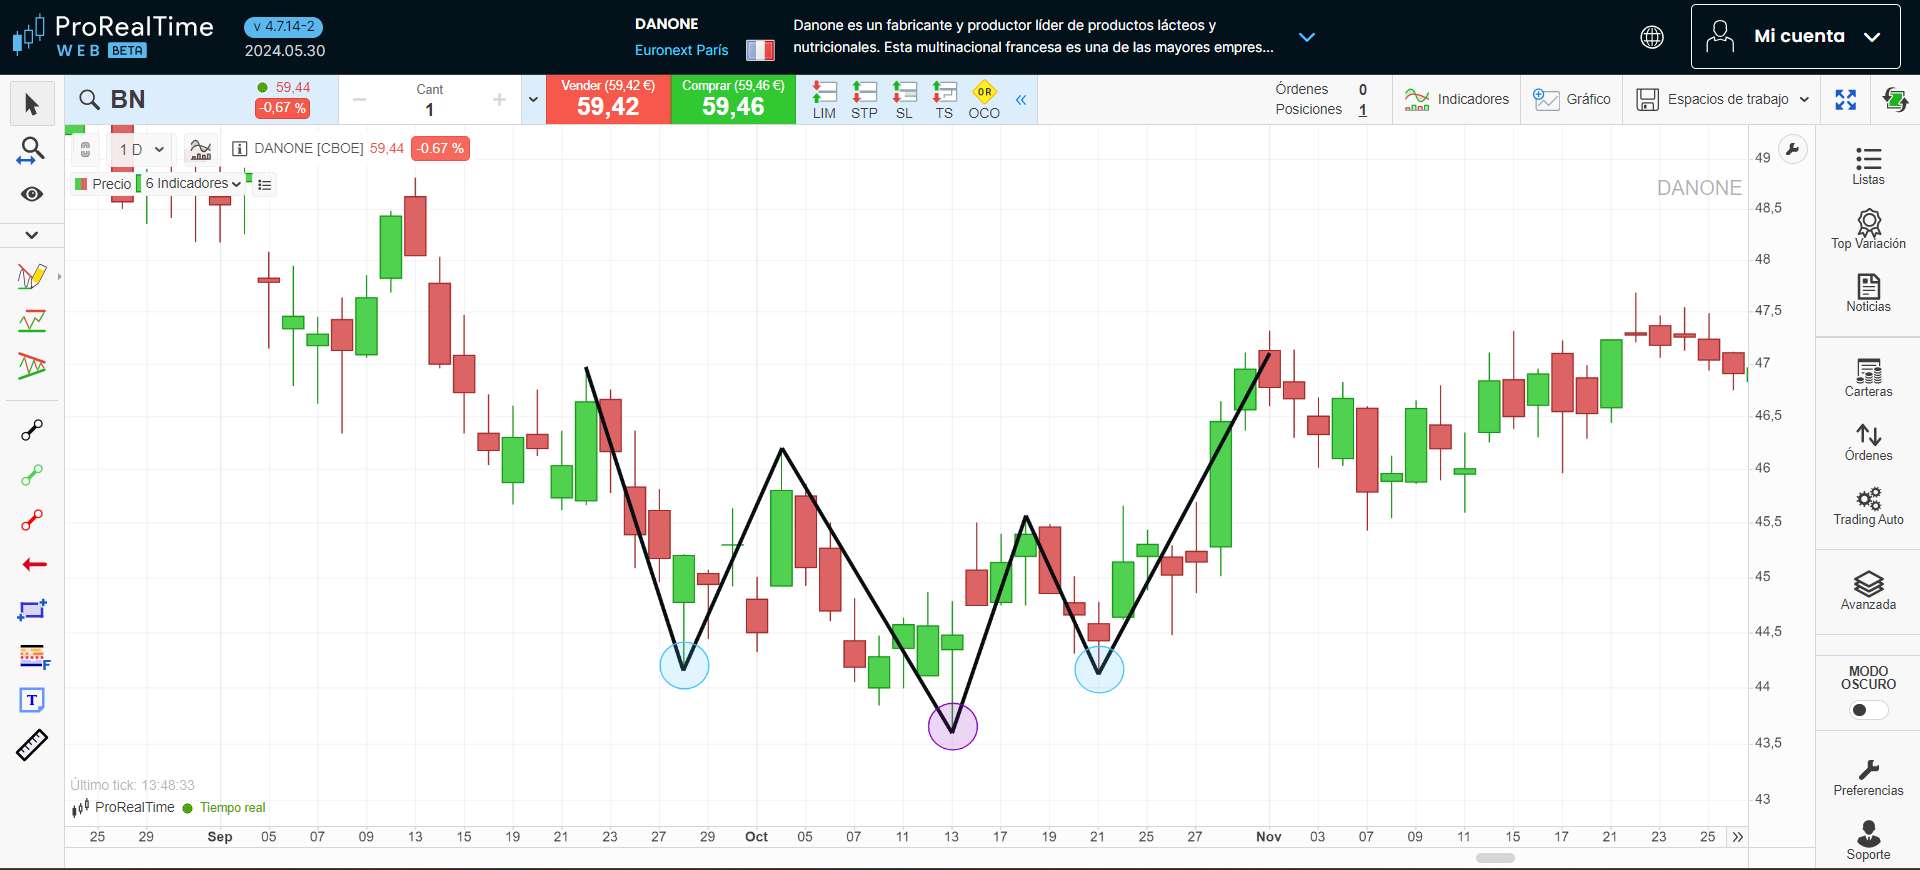The image size is (1920, 870).
Task: Choose the red arrow drawing tool
Action: tap(33, 565)
